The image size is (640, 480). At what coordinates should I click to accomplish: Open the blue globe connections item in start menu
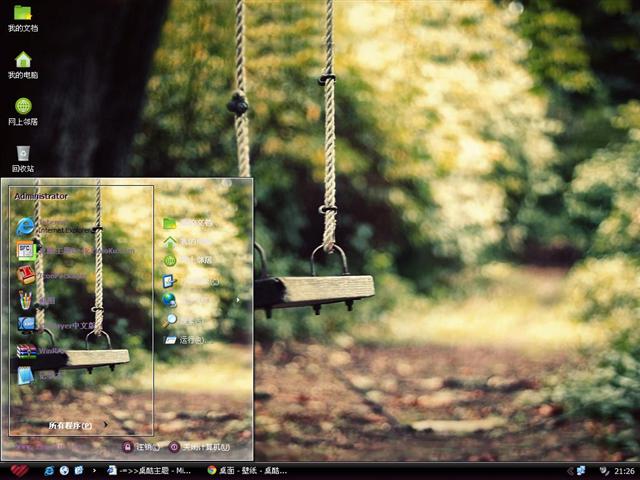(x=169, y=300)
